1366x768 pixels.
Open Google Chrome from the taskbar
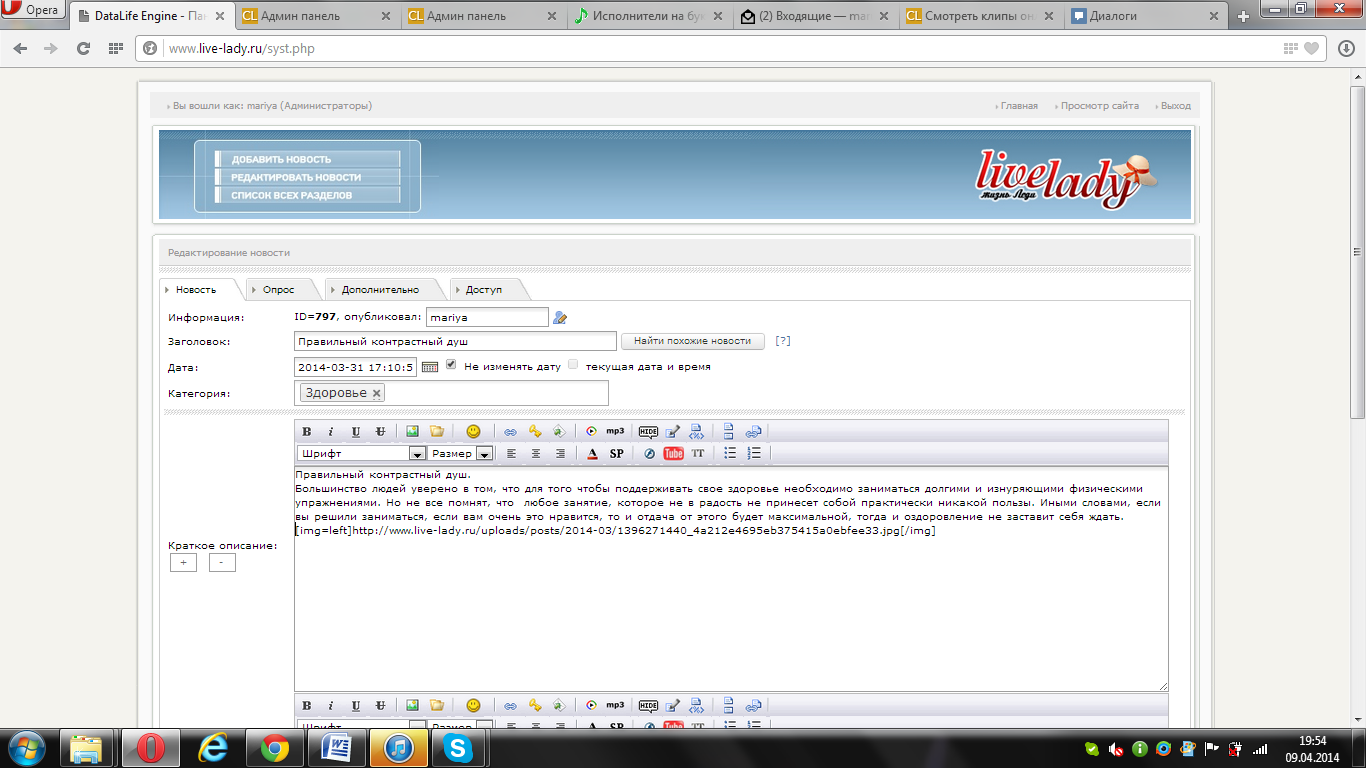click(275, 748)
